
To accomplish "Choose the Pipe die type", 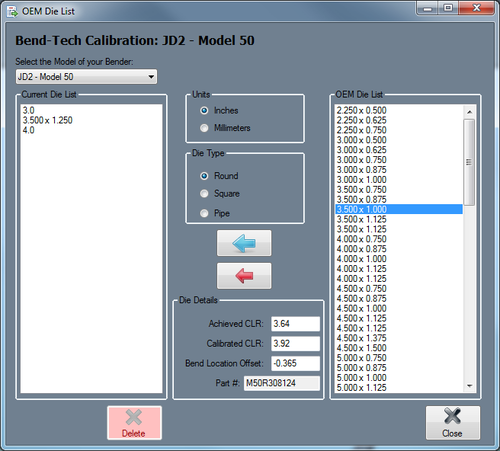I will click(204, 213).
